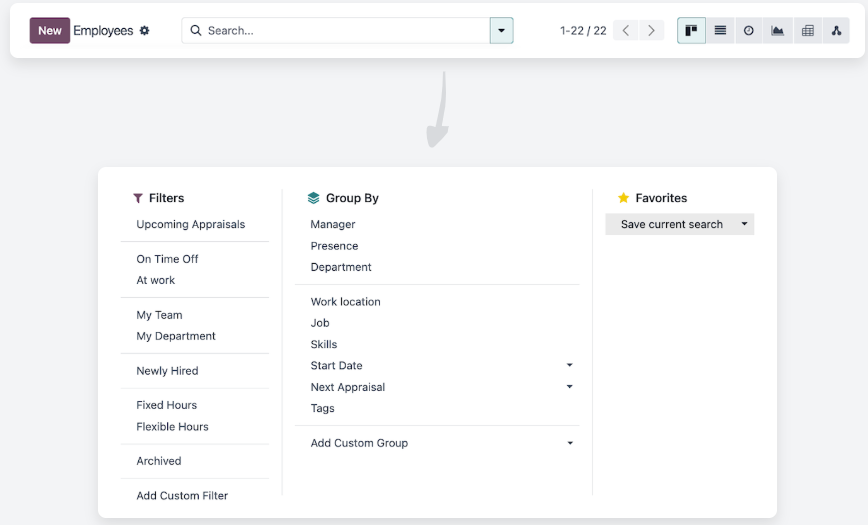Enable the Archived filter
The width and height of the screenshot is (868, 525).
tap(159, 461)
